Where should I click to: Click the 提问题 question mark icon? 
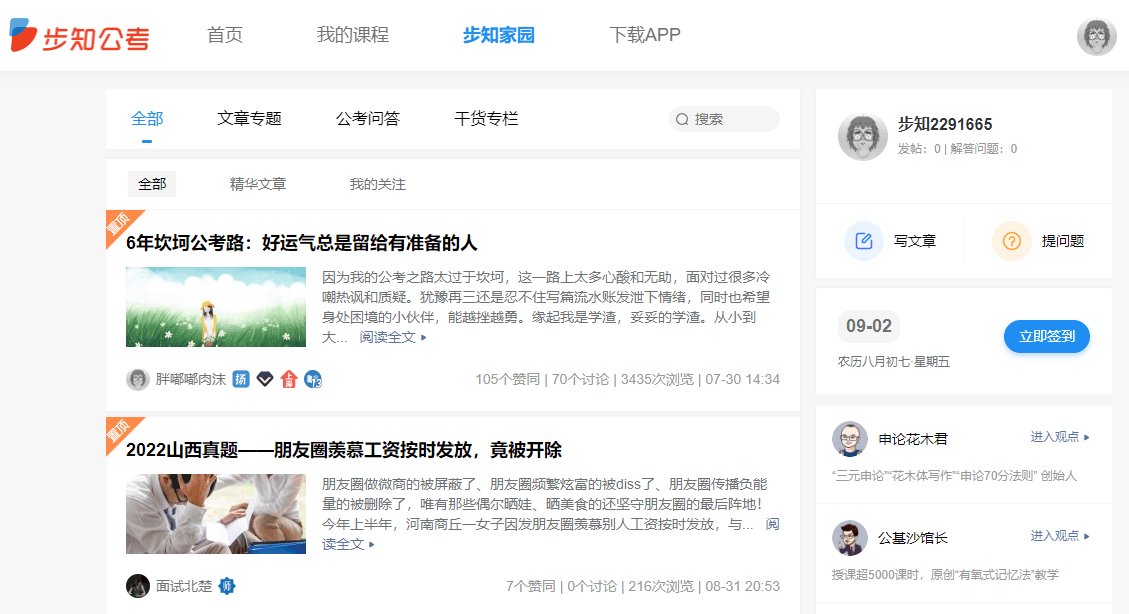click(x=1011, y=241)
